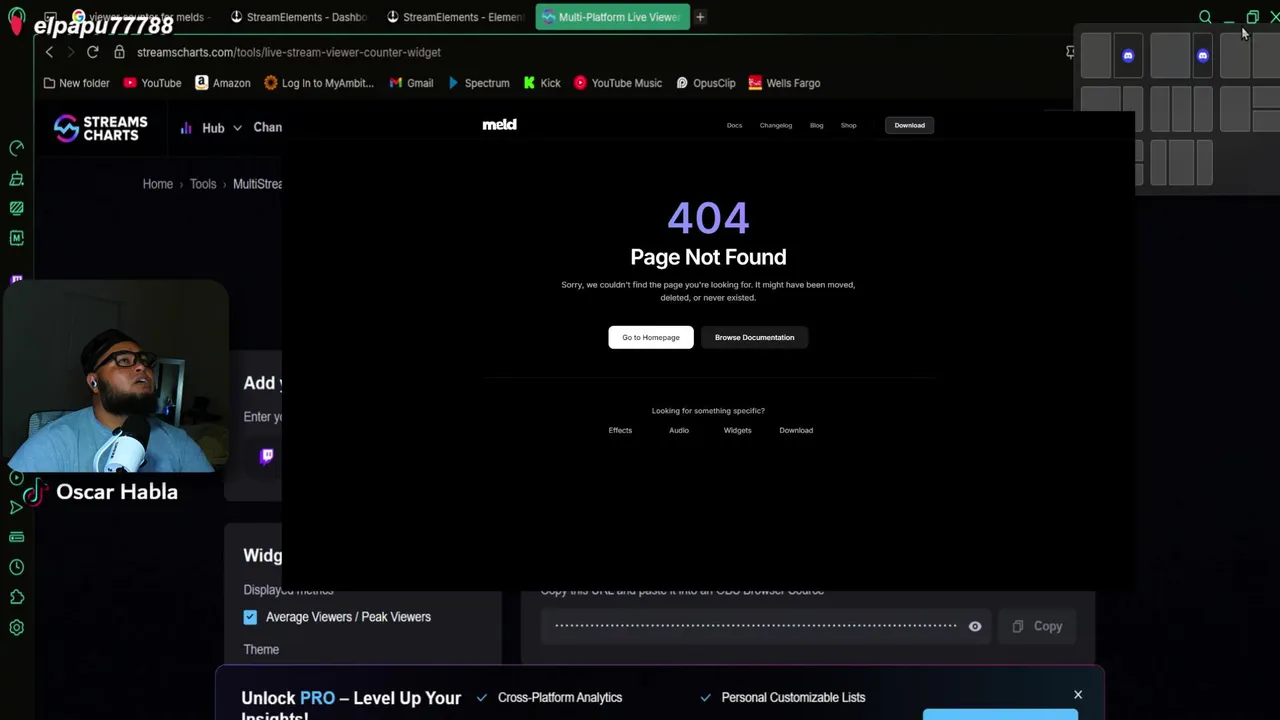Reveal the hidden widget URL with eye icon
The width and height of the screenshot is (1280, 720).
tap(975, 627)
